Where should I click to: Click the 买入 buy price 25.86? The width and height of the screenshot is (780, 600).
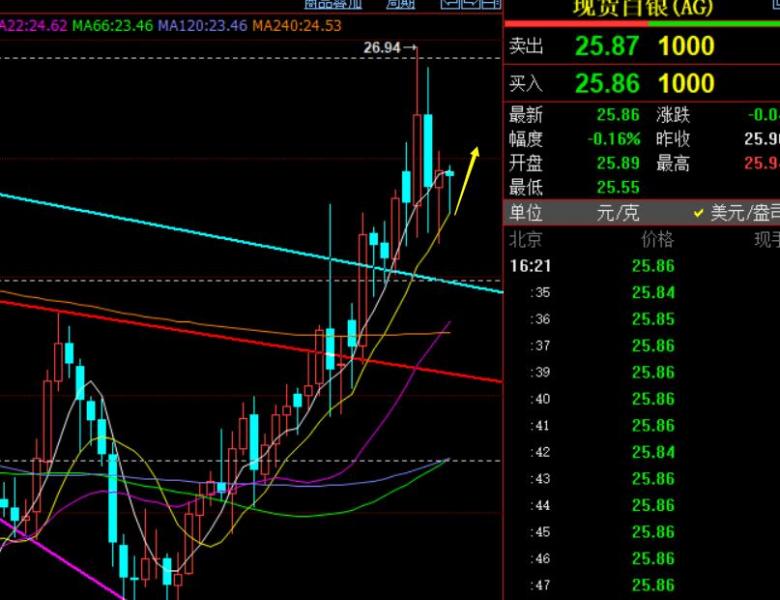[607, 83]
